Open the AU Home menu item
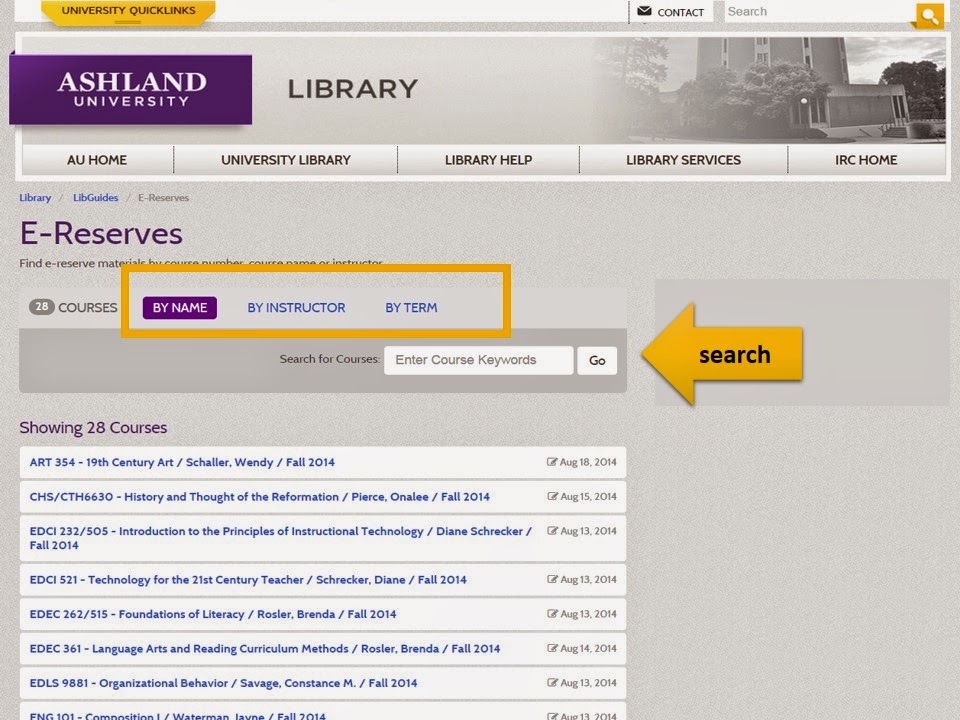The width and height of the screenshot is (960, 720). [97, 160]
